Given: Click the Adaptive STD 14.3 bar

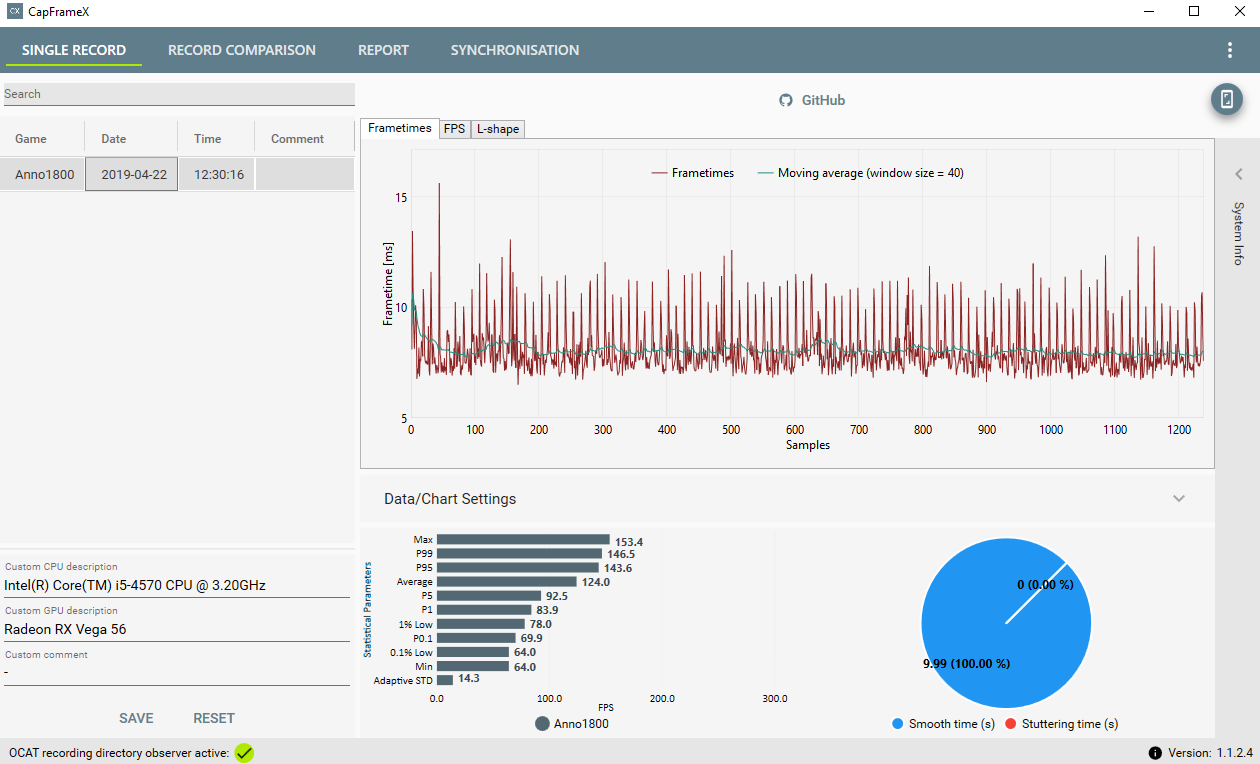Looking at the screenshot, I should pos(445,679).
